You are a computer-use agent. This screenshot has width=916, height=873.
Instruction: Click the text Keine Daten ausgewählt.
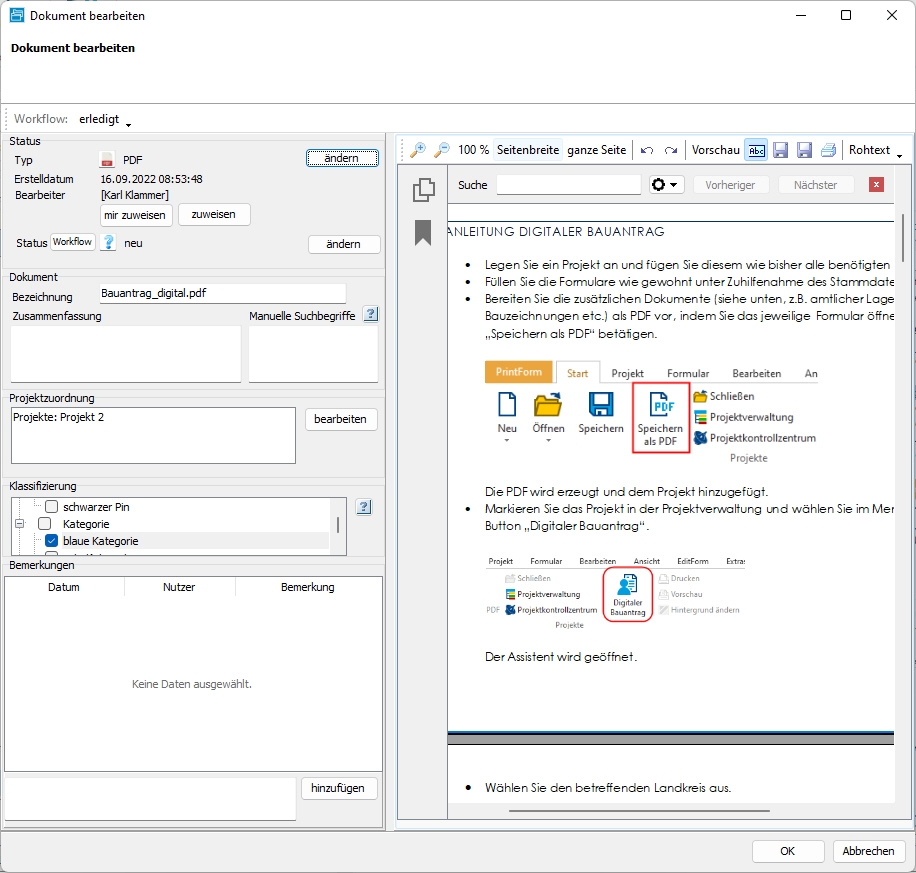coord(192,684)
